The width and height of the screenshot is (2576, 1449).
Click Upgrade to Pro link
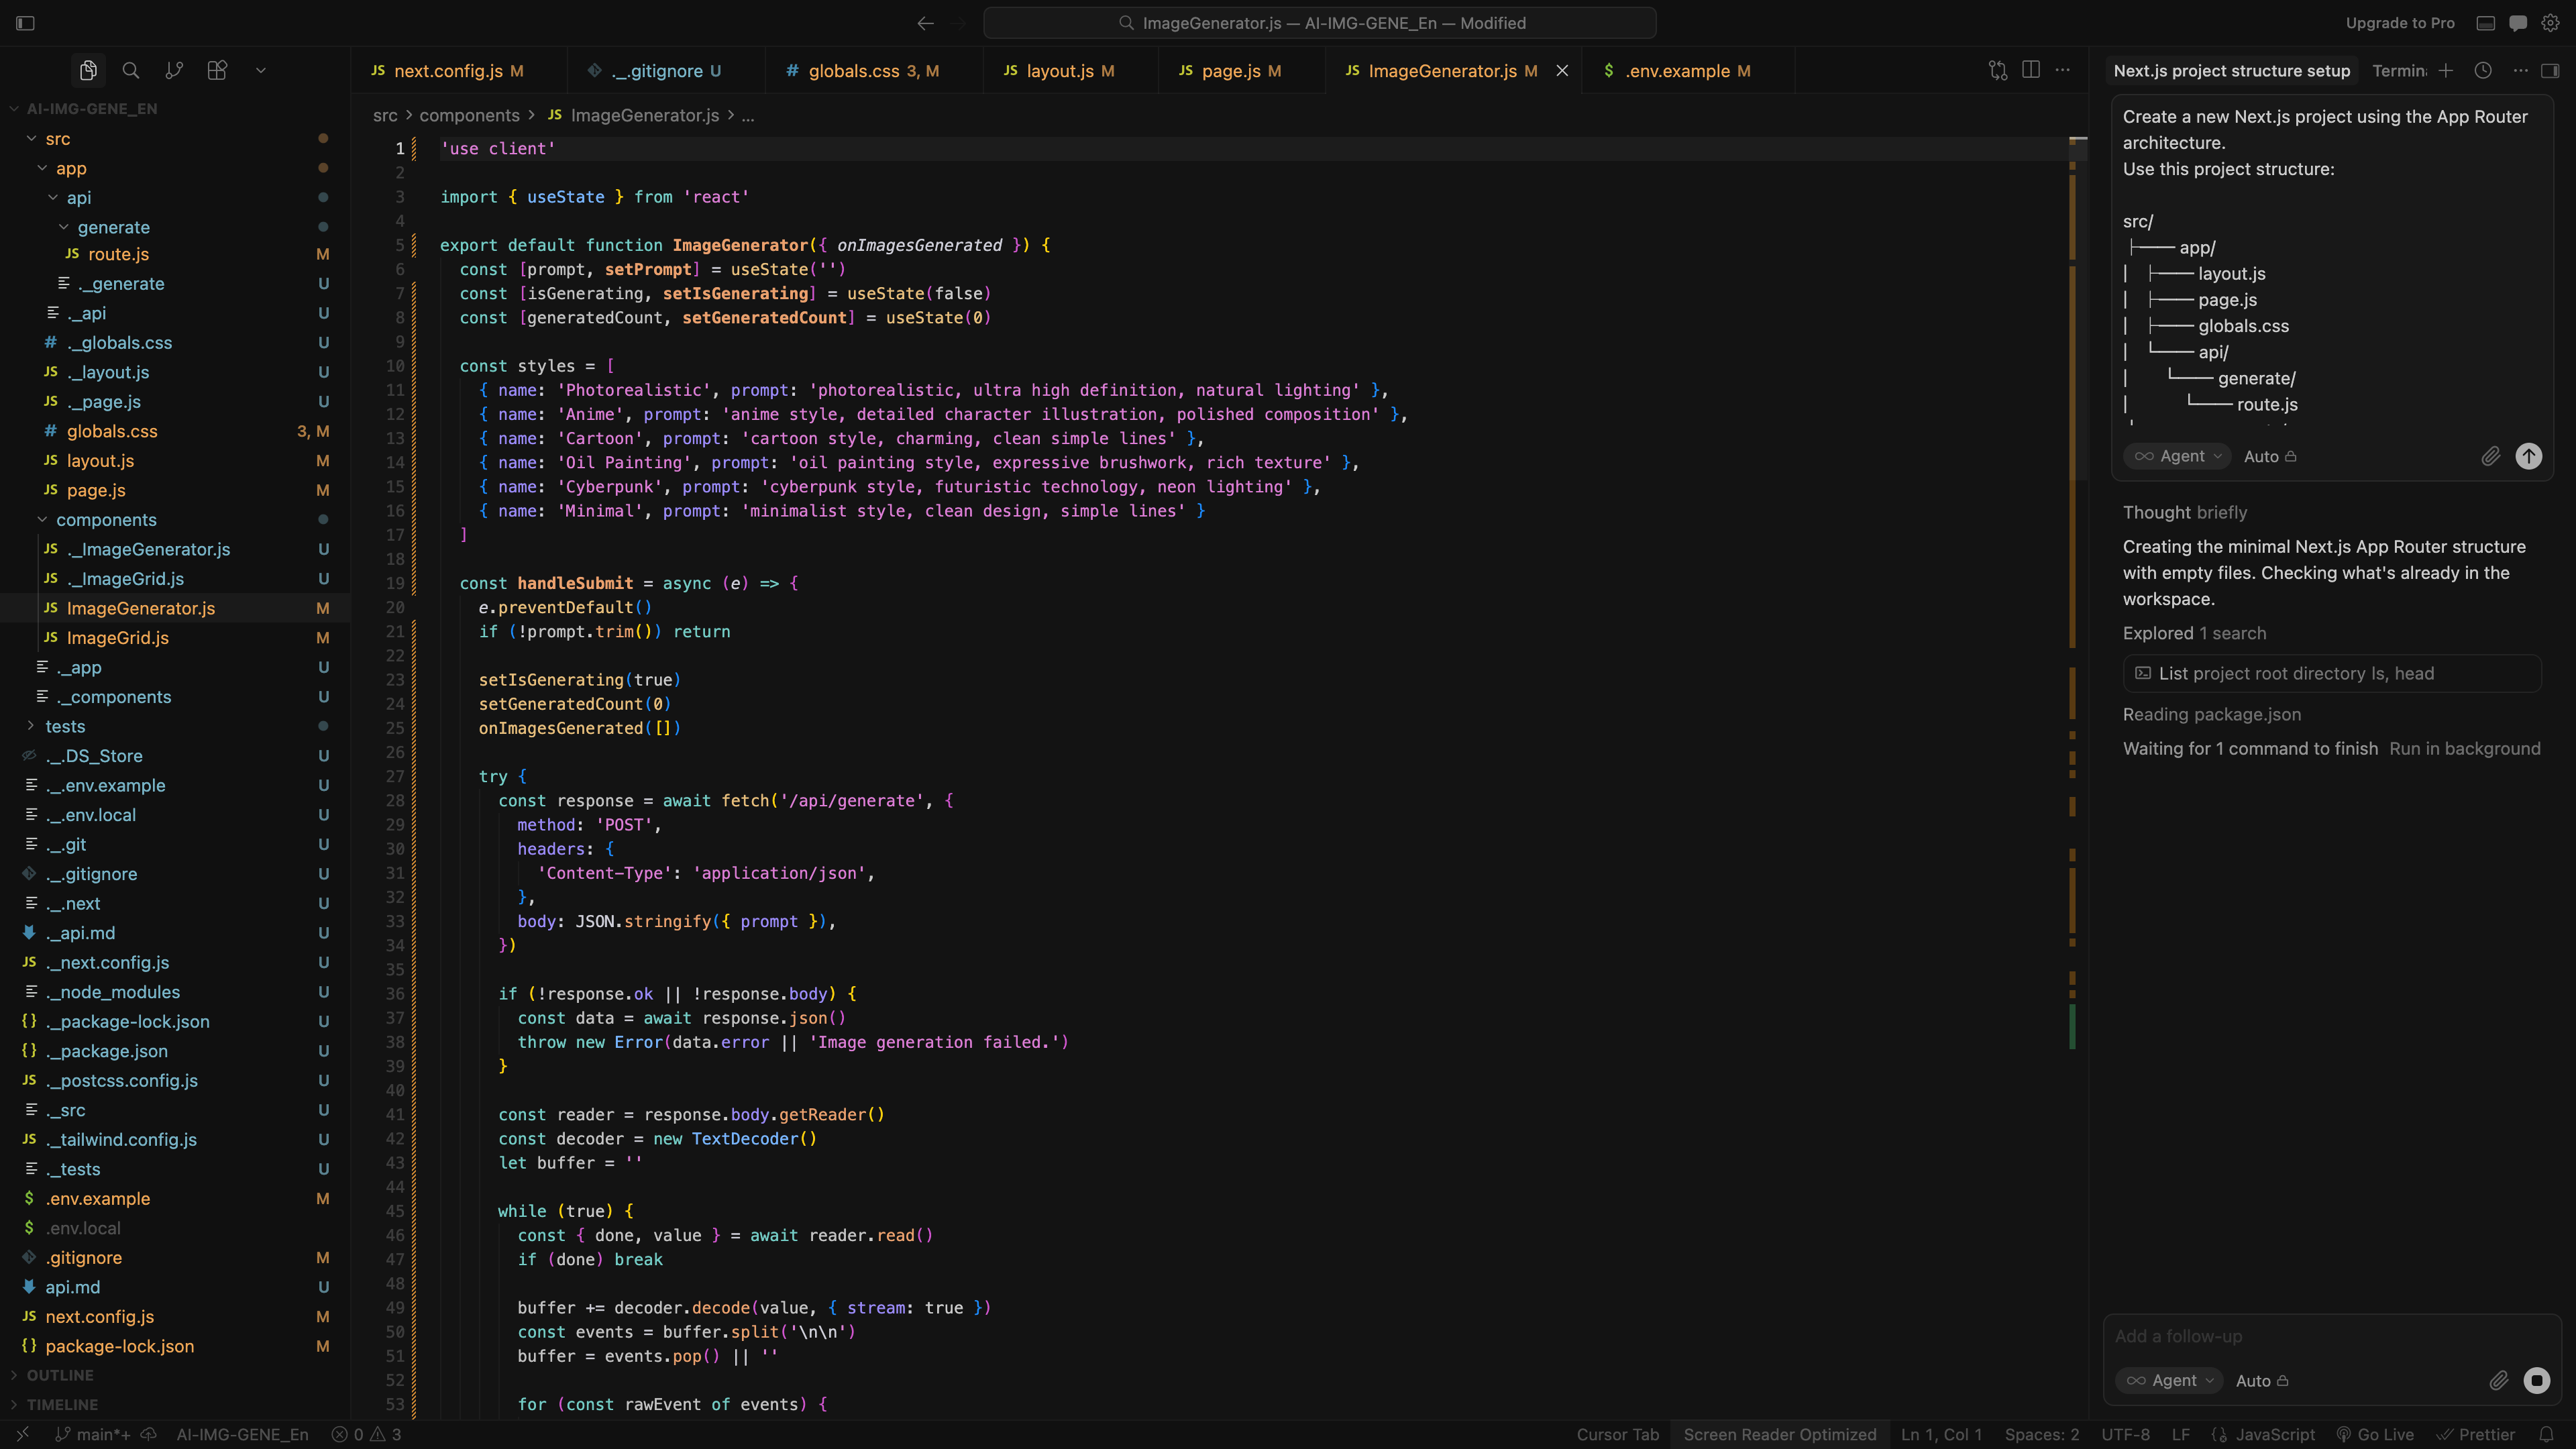2400,23
